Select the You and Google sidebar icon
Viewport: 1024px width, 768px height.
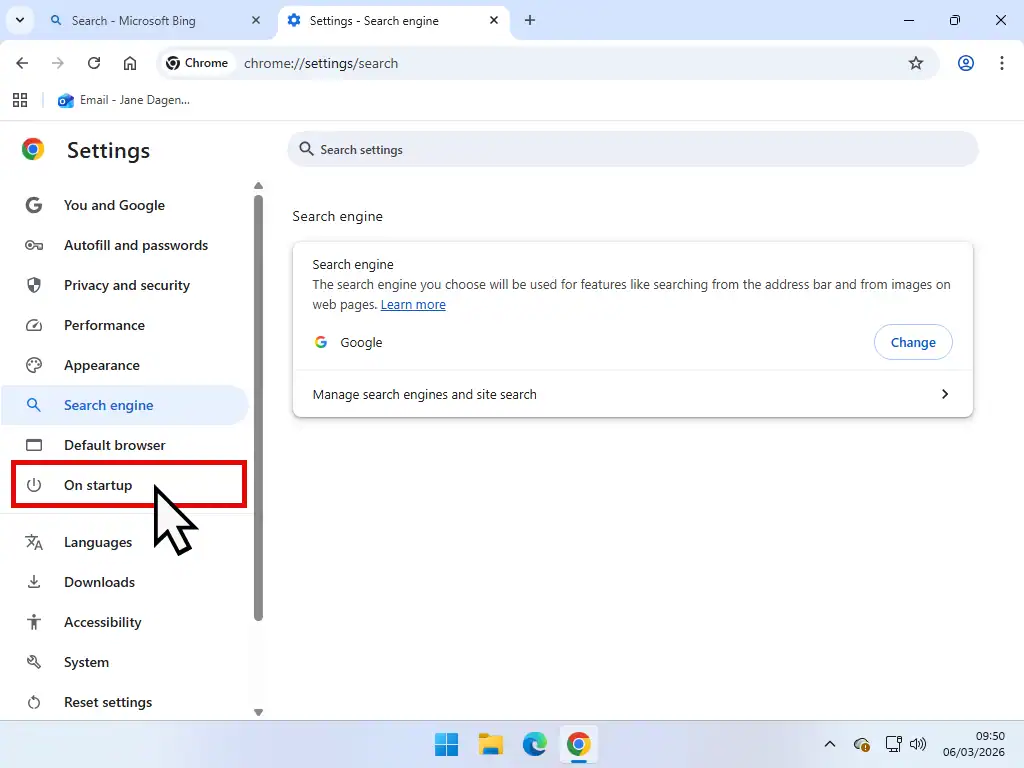pos(33,205)
